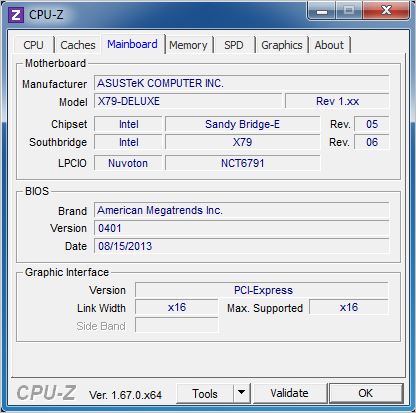The image size is (416, 413).
Task: Close the CPU-Z window
Action: pyautogui.click(x=386, y=11)
